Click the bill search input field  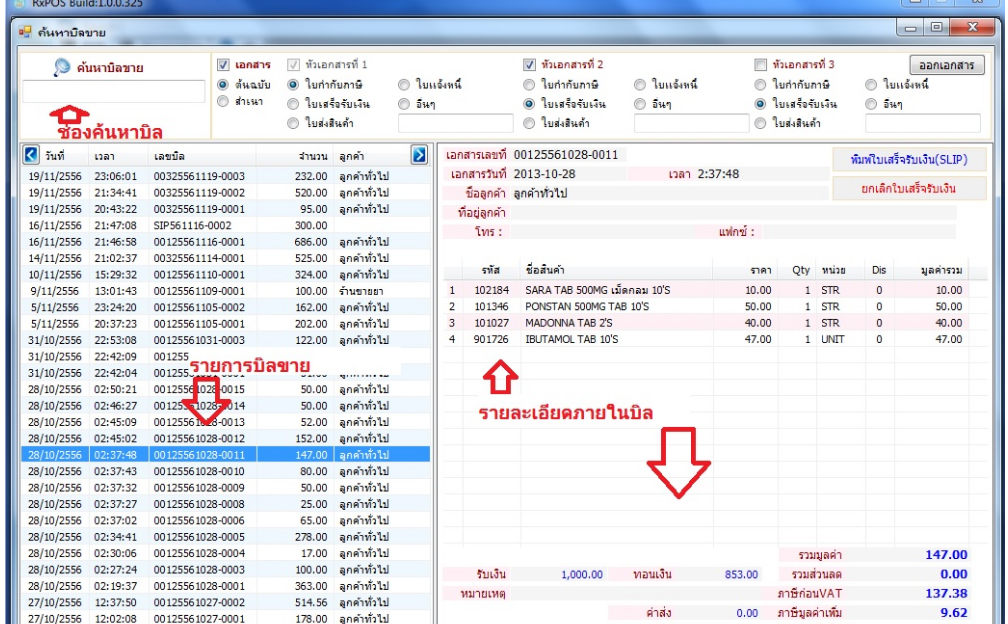coord(114,91)
